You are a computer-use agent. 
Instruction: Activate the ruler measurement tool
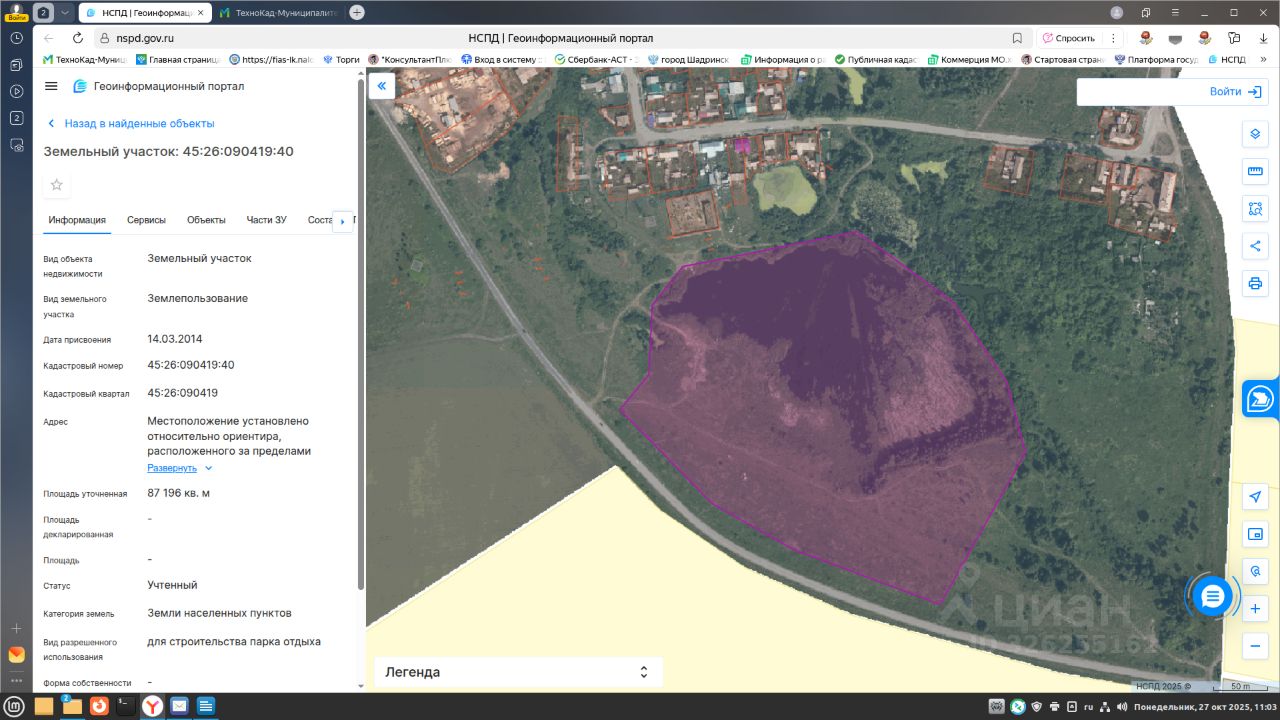(1255, 172)
